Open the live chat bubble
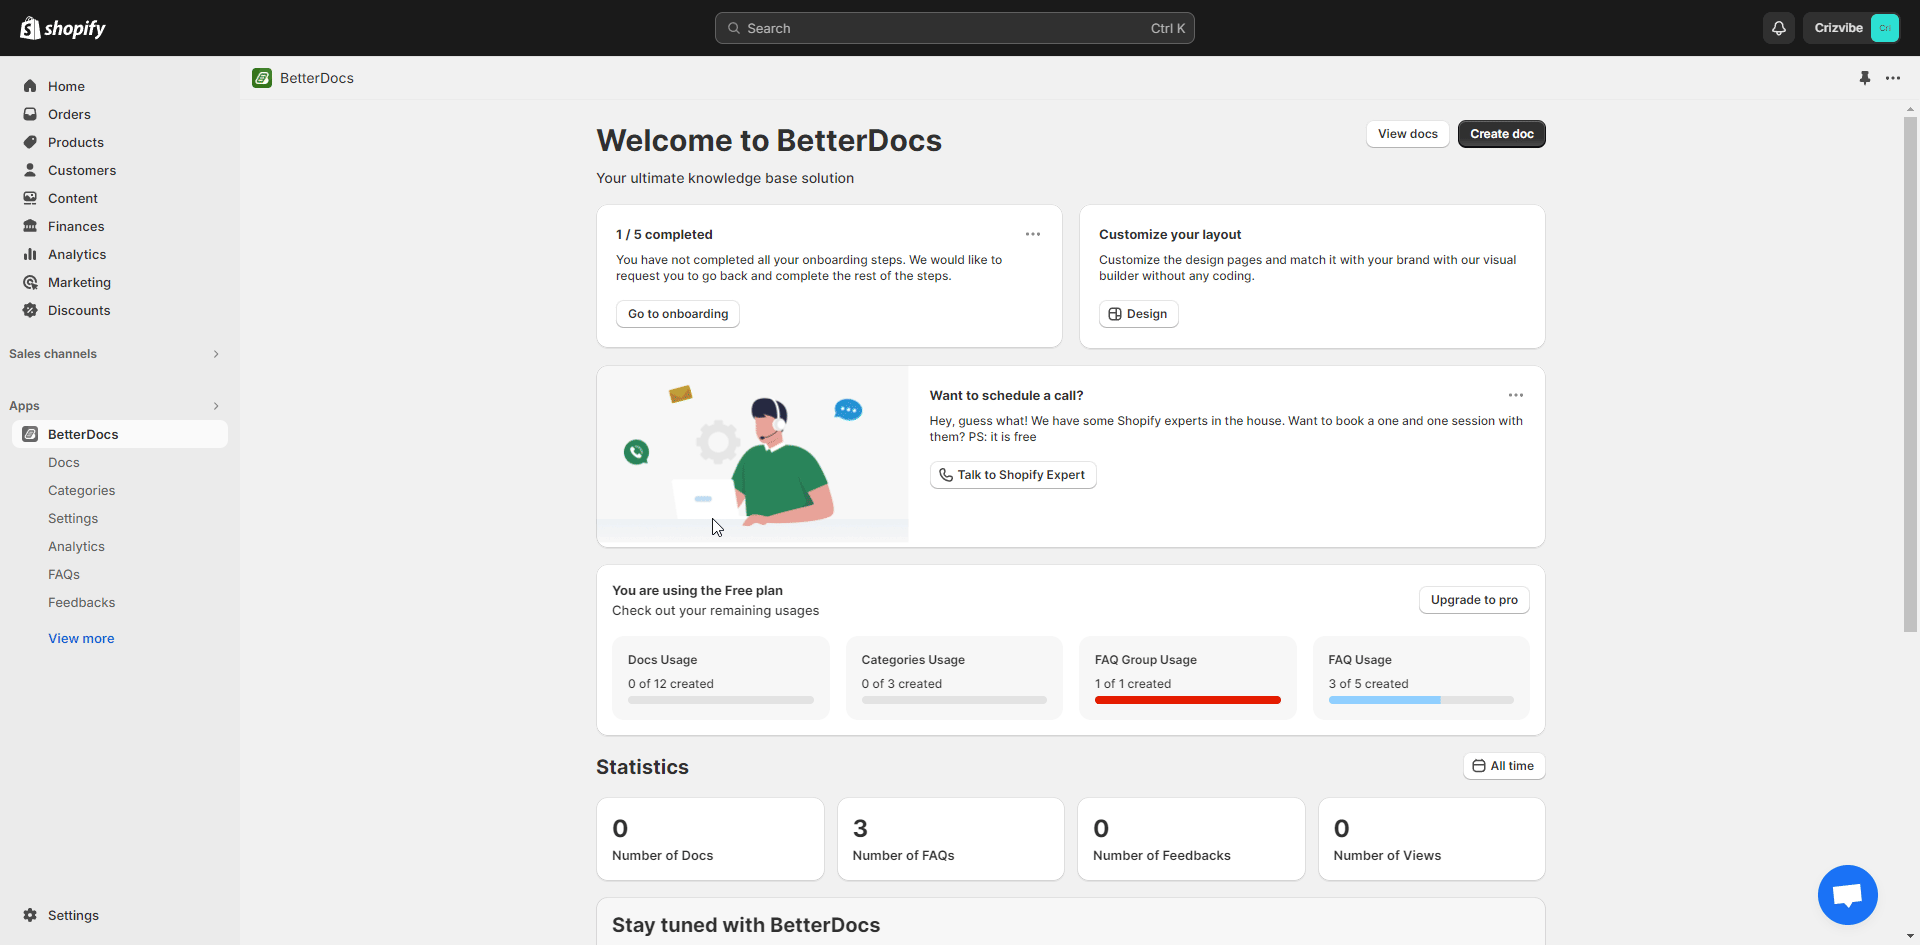Image resolution: width=1920 pixels, height=945 pixels. pos(1847,895)
